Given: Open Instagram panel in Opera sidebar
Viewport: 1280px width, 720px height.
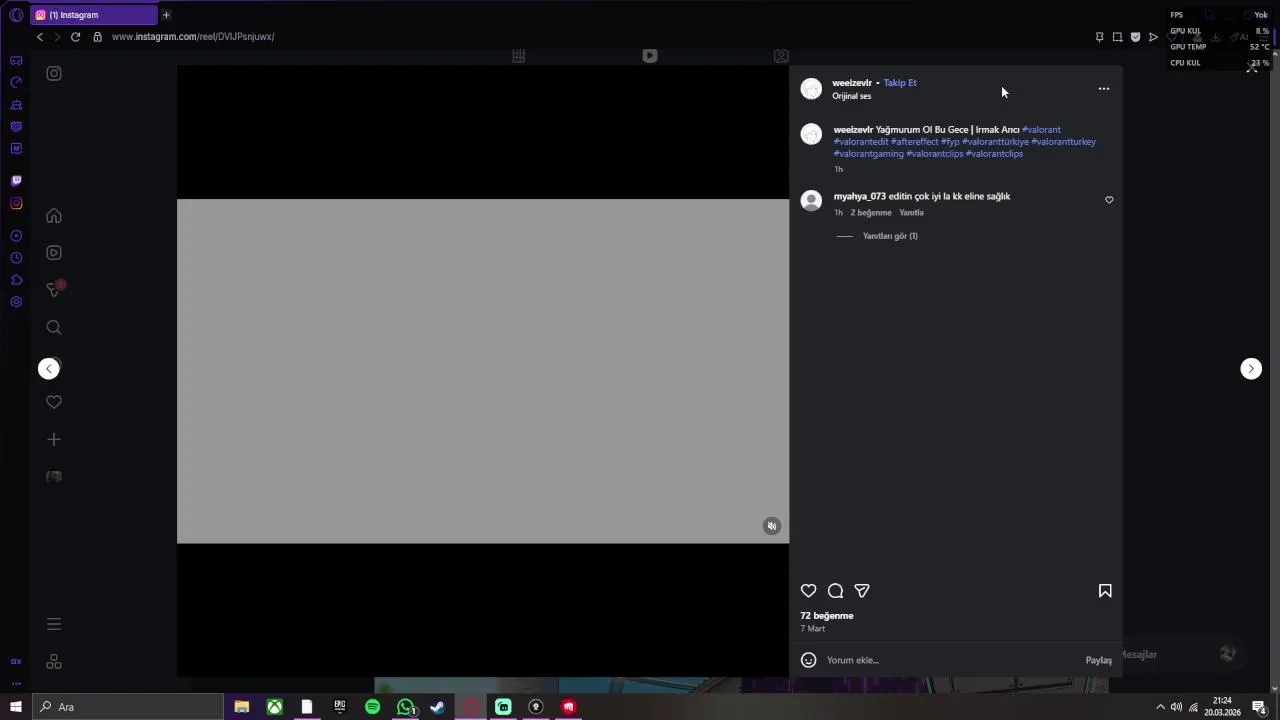Looking at the screenshot, I should (x=16, y=203).
